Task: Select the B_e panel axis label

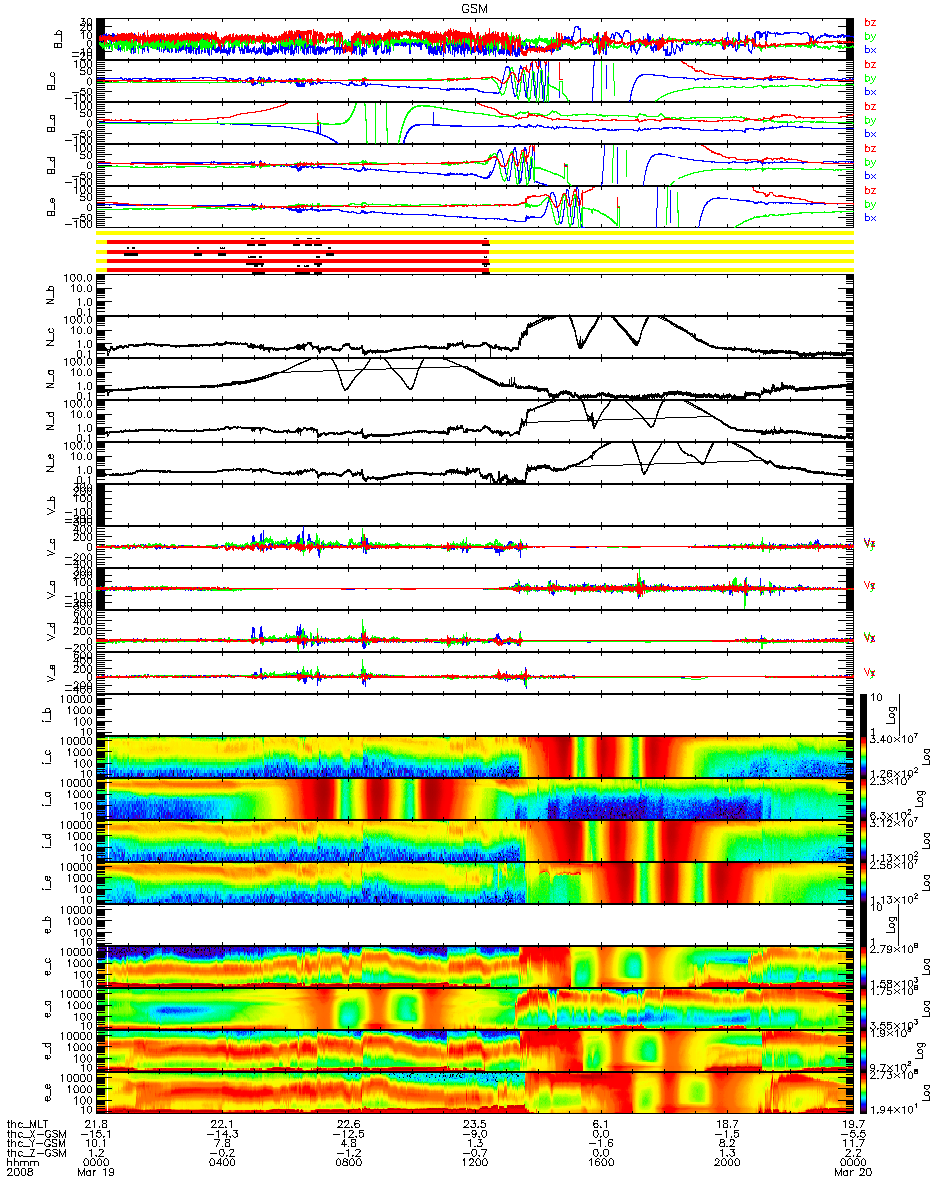Action: pos(49,207)
